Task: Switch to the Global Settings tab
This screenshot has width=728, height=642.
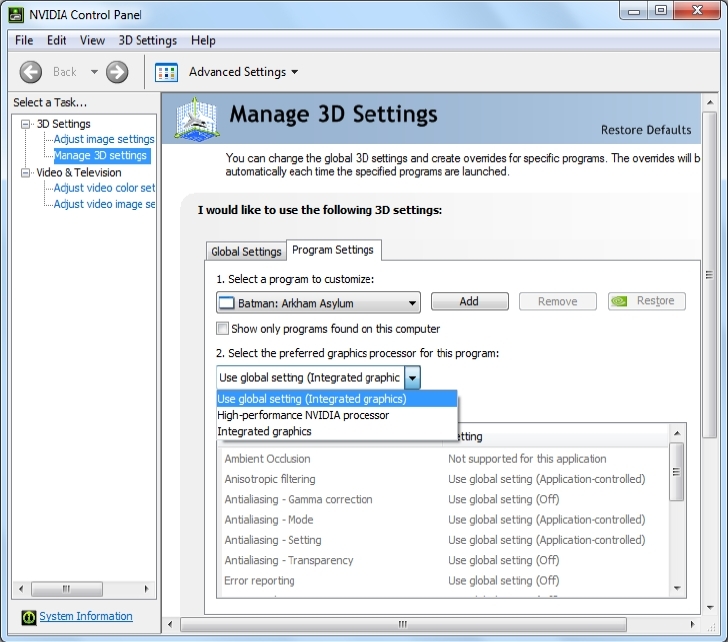Action: [246, 251]
